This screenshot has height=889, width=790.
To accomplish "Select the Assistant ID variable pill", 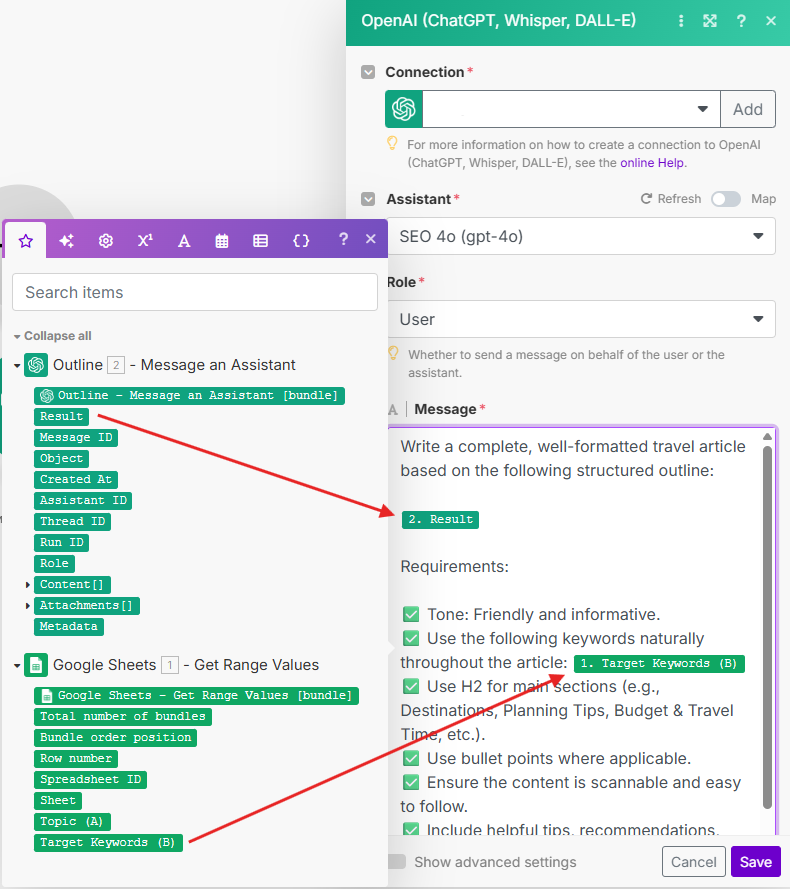I will click(x=83, y=500).
